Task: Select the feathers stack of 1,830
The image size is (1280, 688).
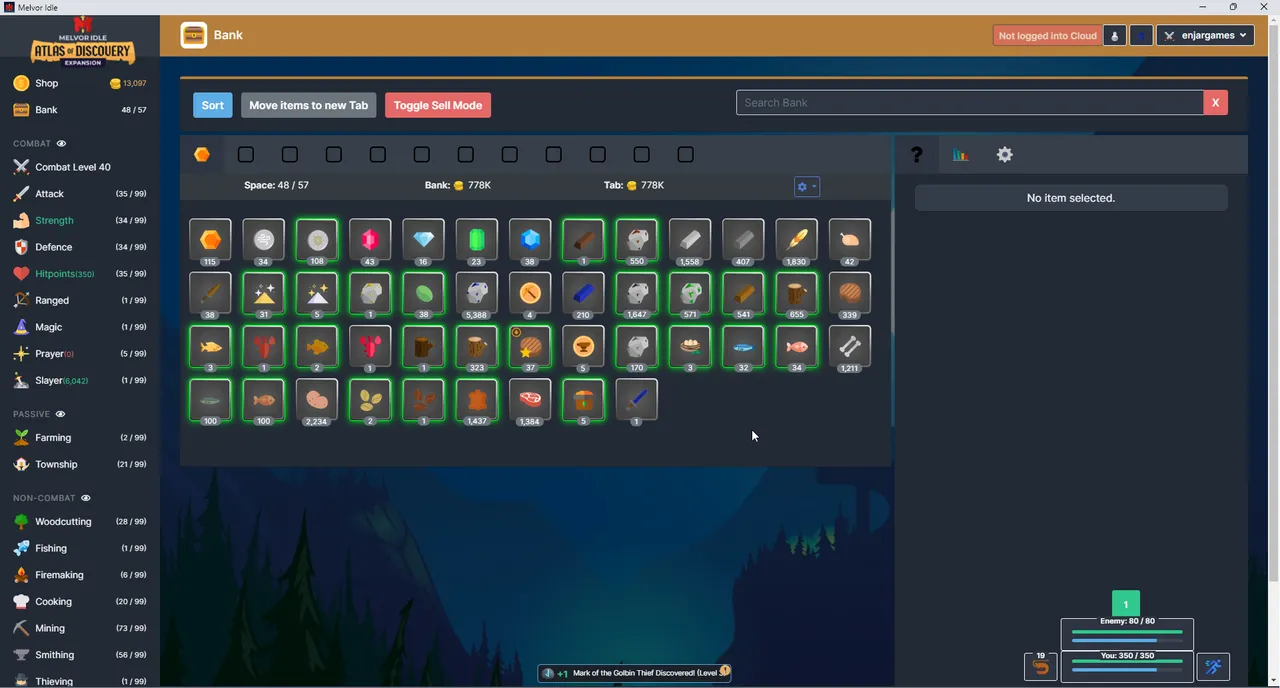Action: coord(796,240)
